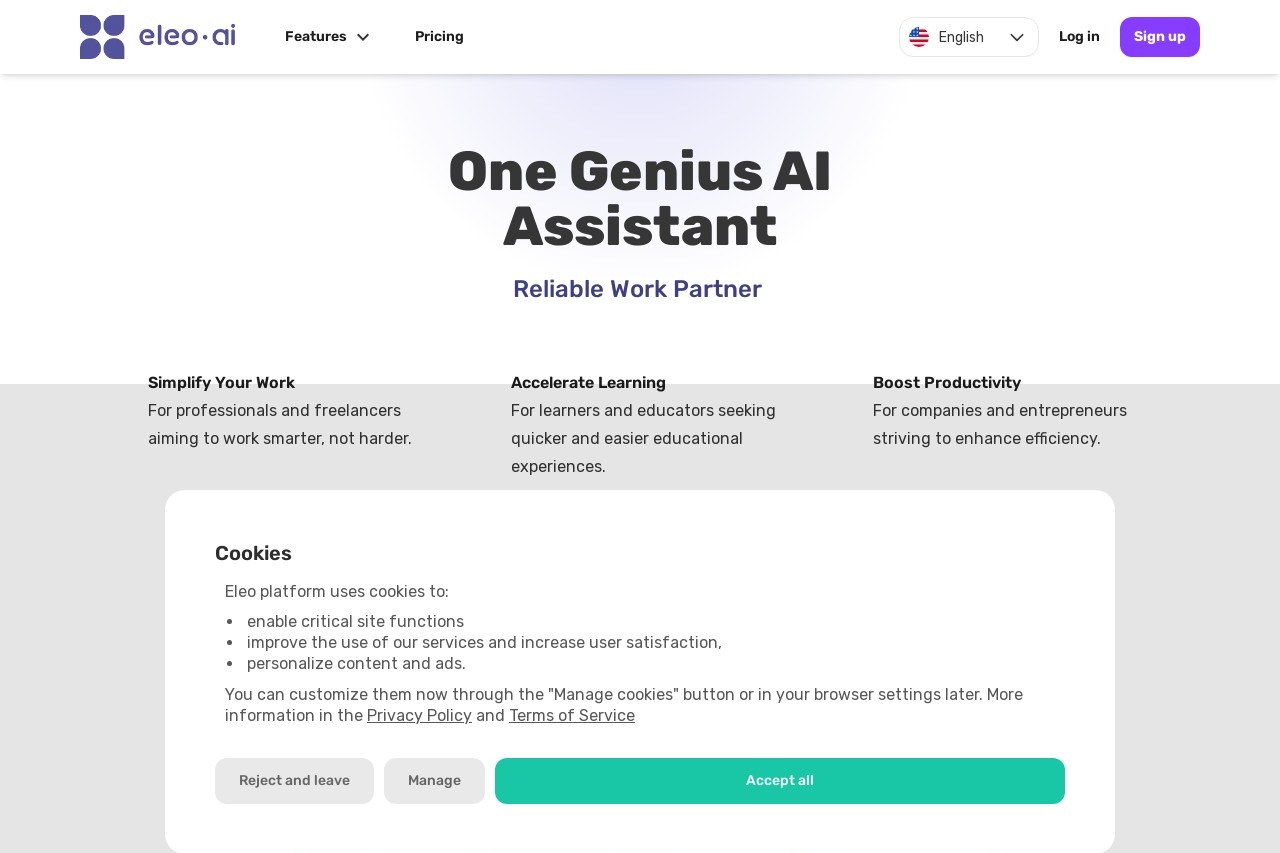Open the Terms of Service link

572,716
